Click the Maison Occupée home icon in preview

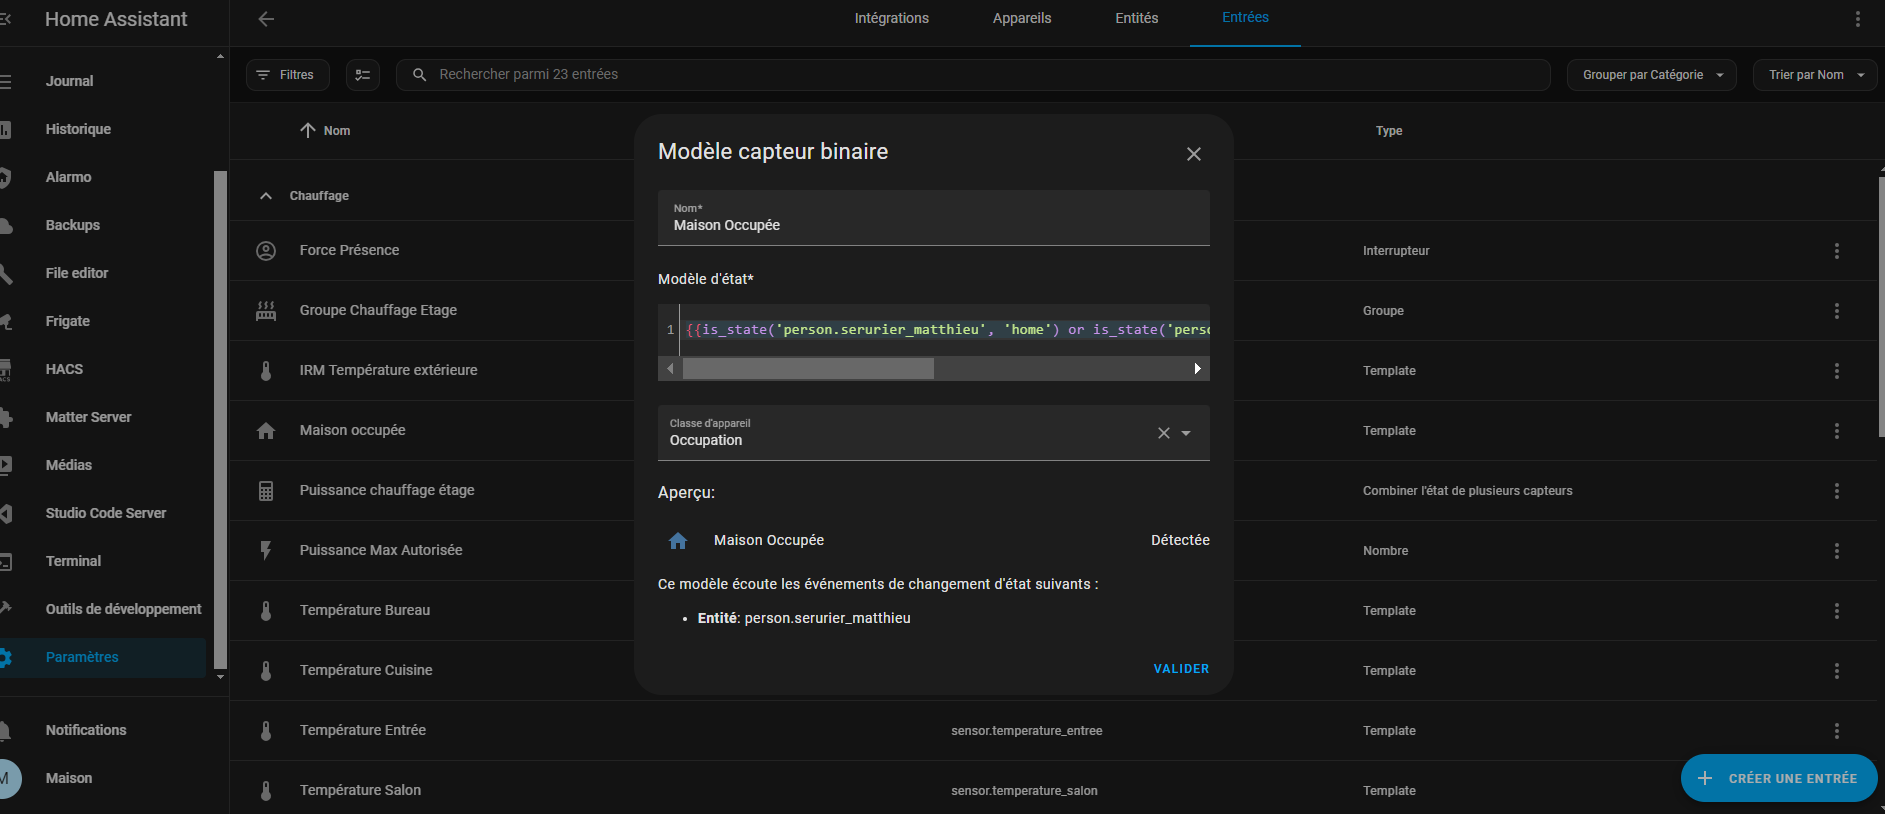click(678, 541)
